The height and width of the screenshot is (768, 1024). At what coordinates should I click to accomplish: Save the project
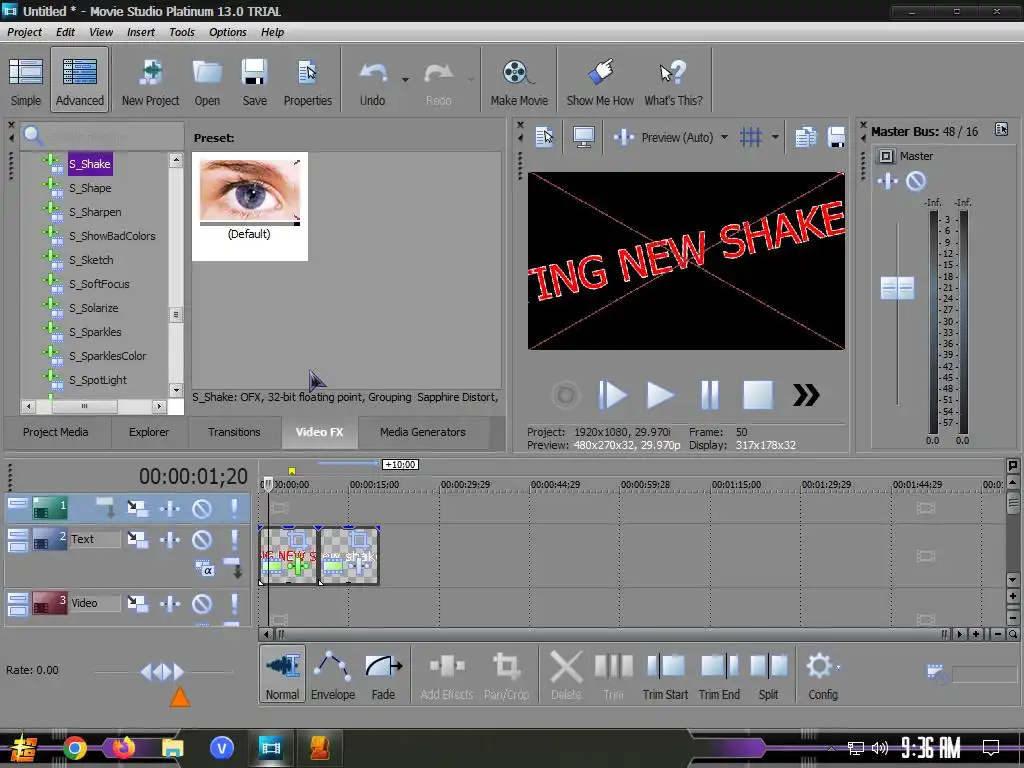(x=254, y=82)
